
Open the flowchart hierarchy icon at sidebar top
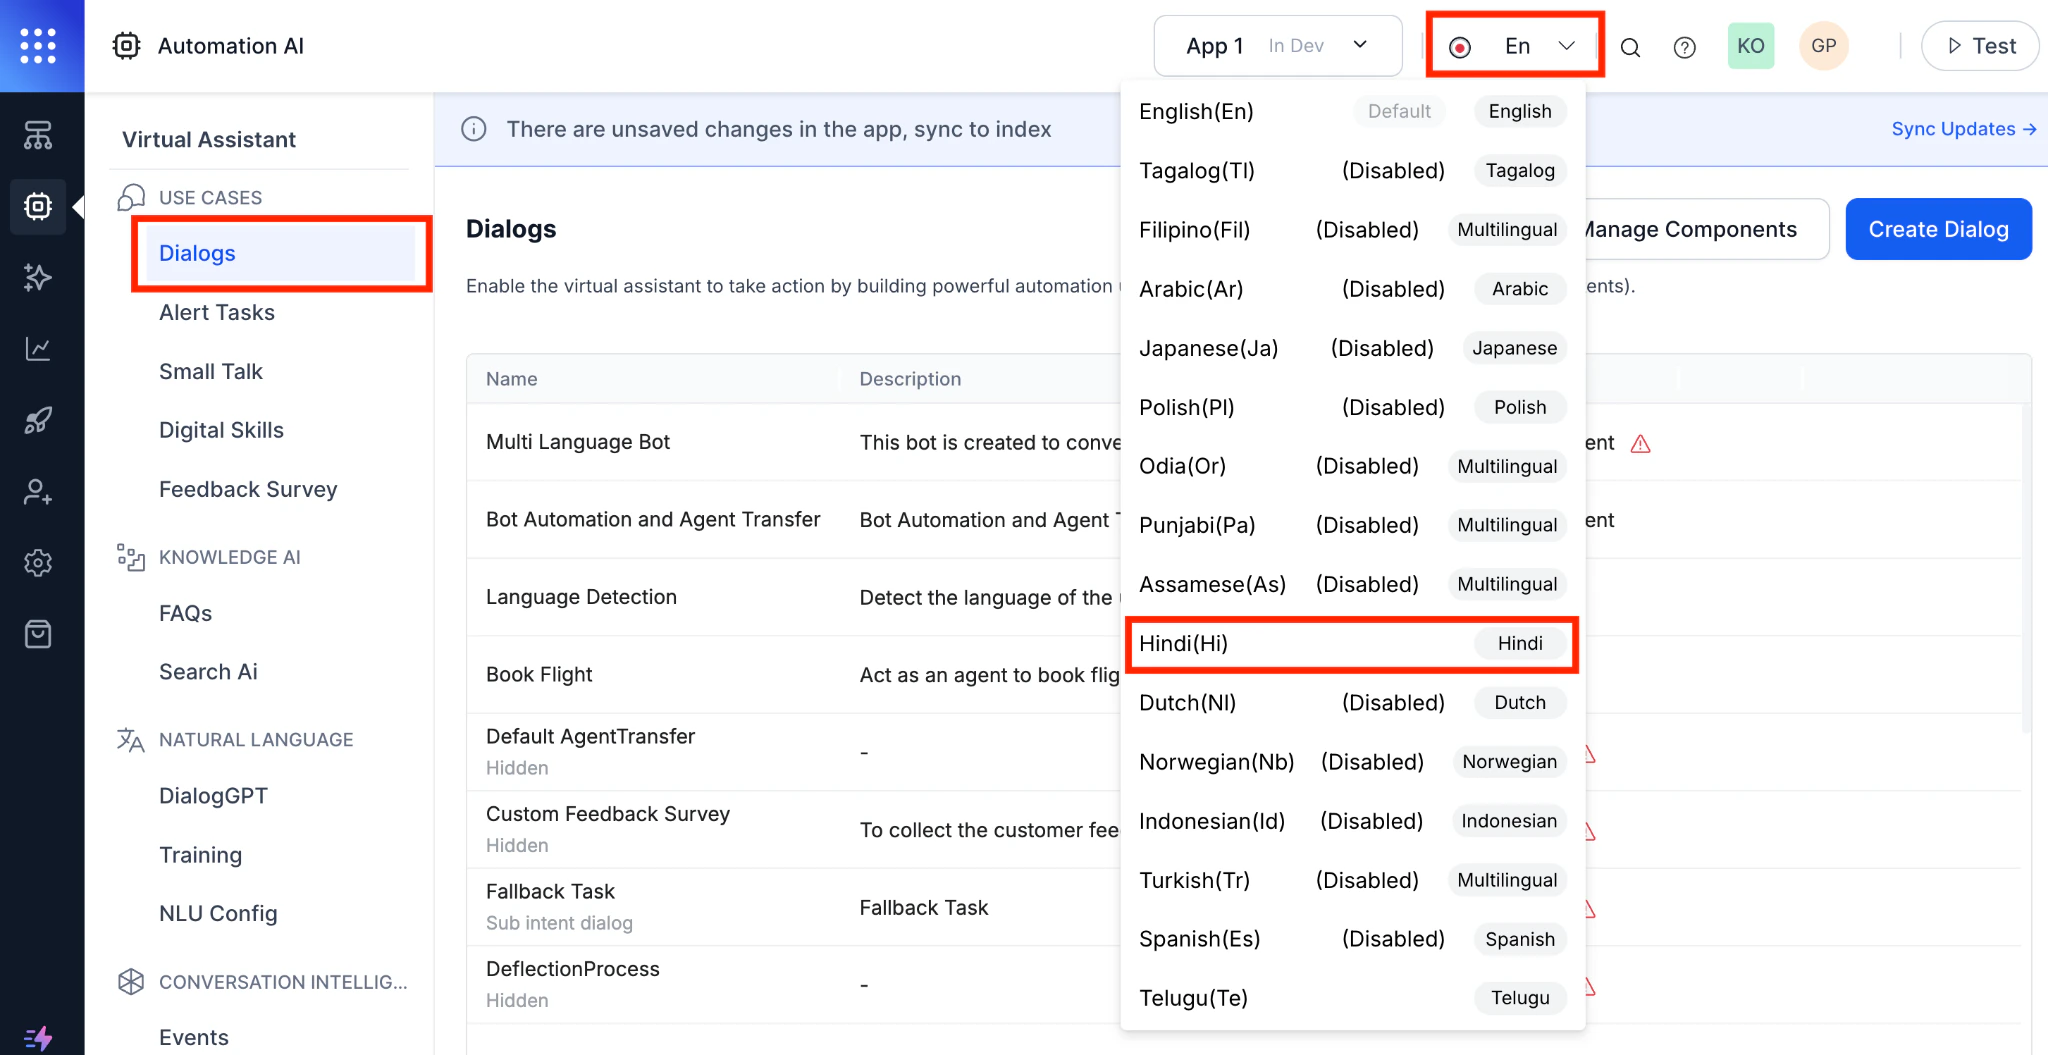[38, 135]
